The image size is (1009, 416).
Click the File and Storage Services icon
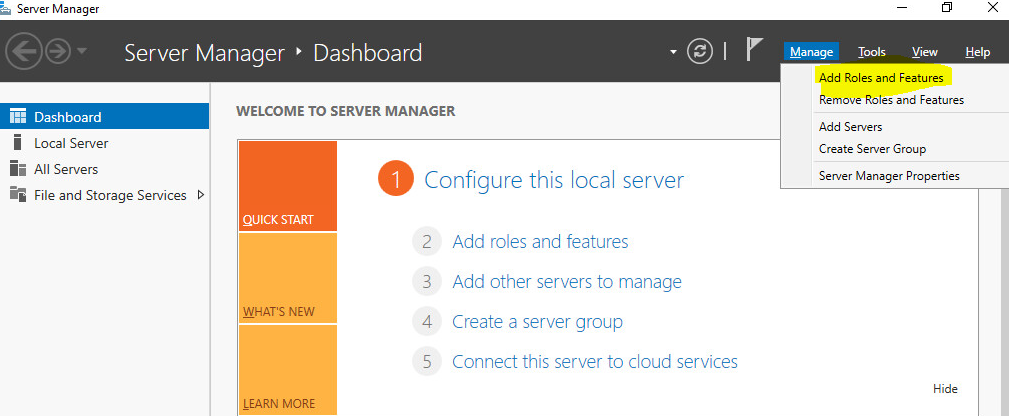(17, 195)
